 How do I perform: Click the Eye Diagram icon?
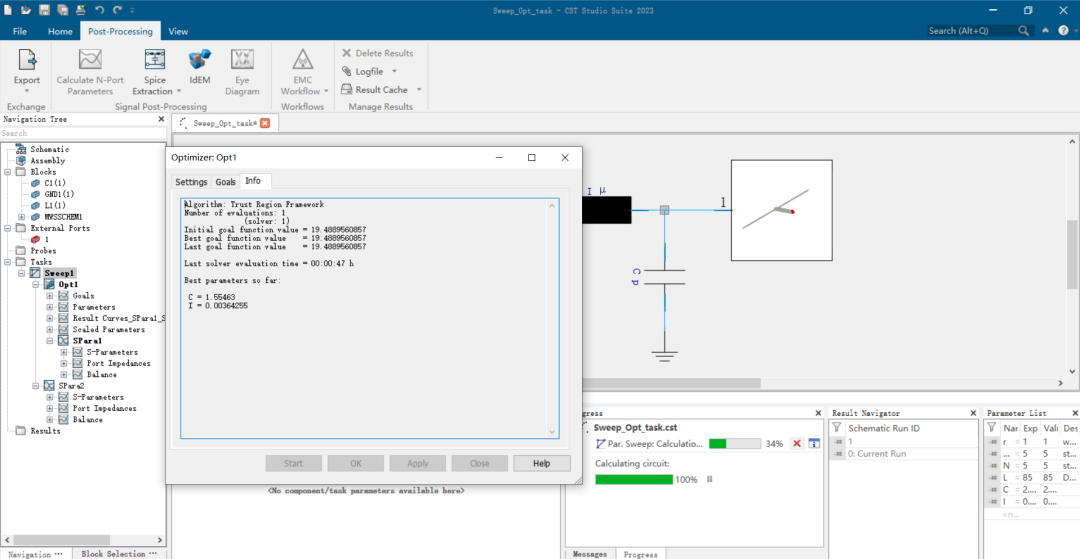coord(242,59)
